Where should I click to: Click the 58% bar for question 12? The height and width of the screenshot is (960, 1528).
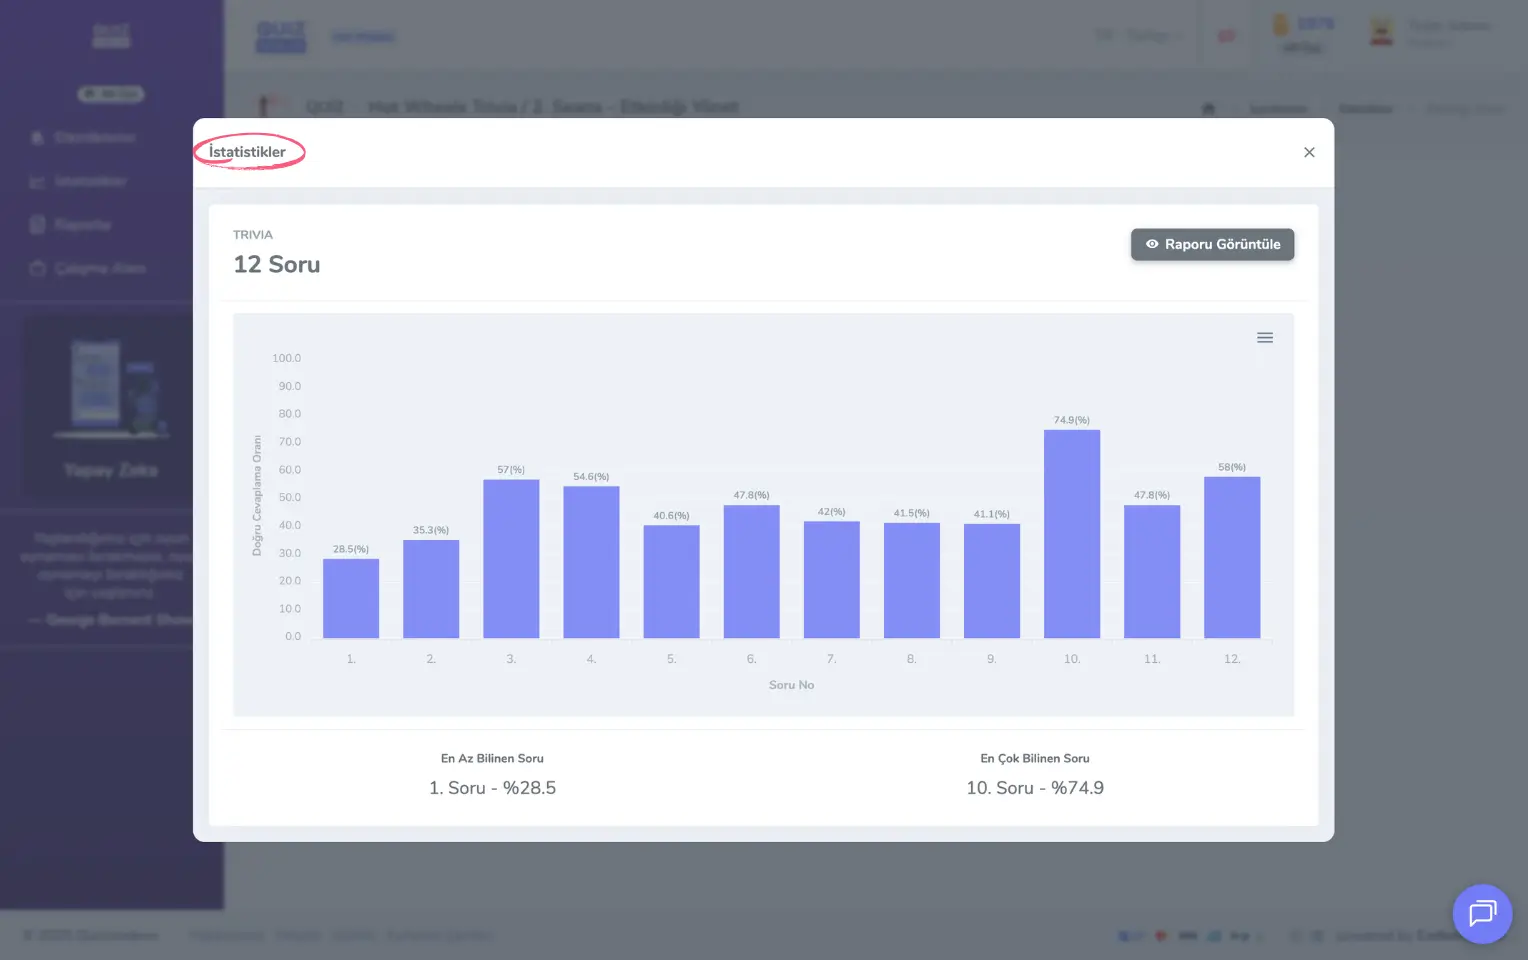pyautogui.click(x=1231, y=557)
